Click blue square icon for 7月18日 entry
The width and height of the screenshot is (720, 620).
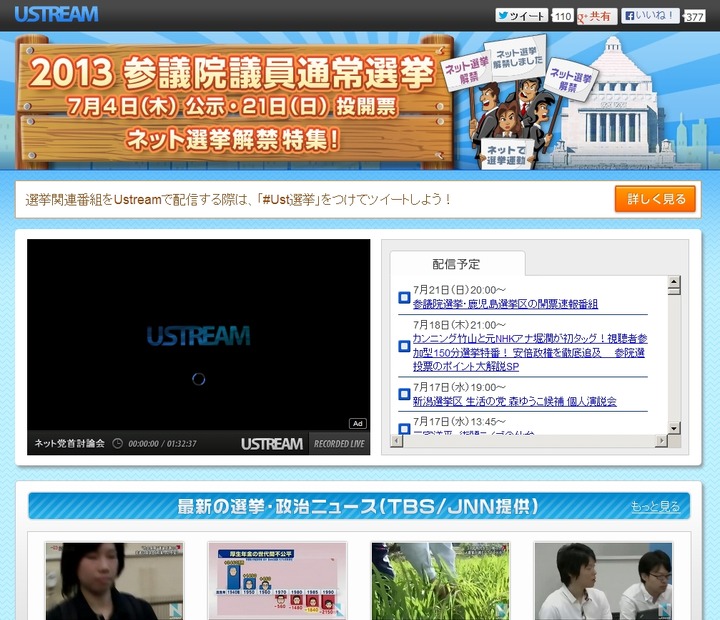pos(404,346)
